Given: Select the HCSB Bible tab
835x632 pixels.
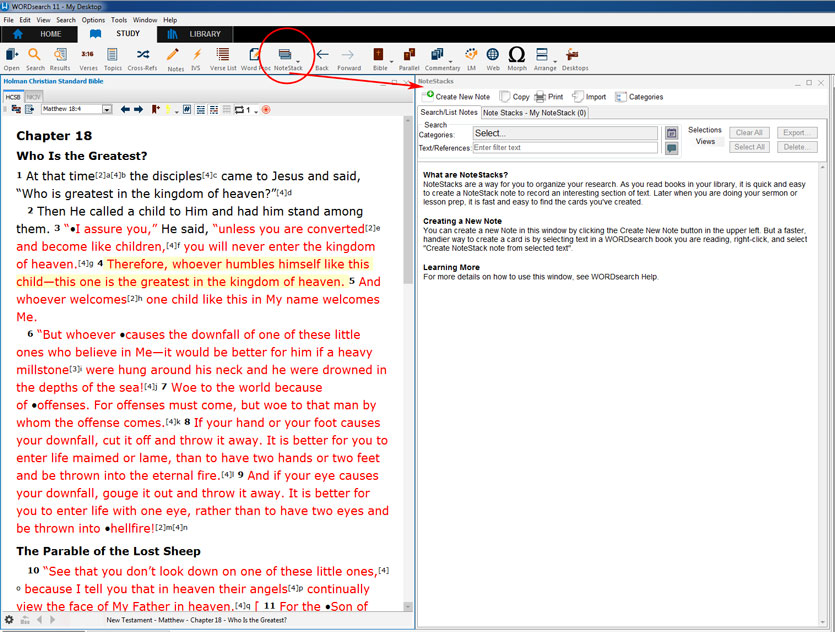Looking at the screenshot, I should (13, 97).
